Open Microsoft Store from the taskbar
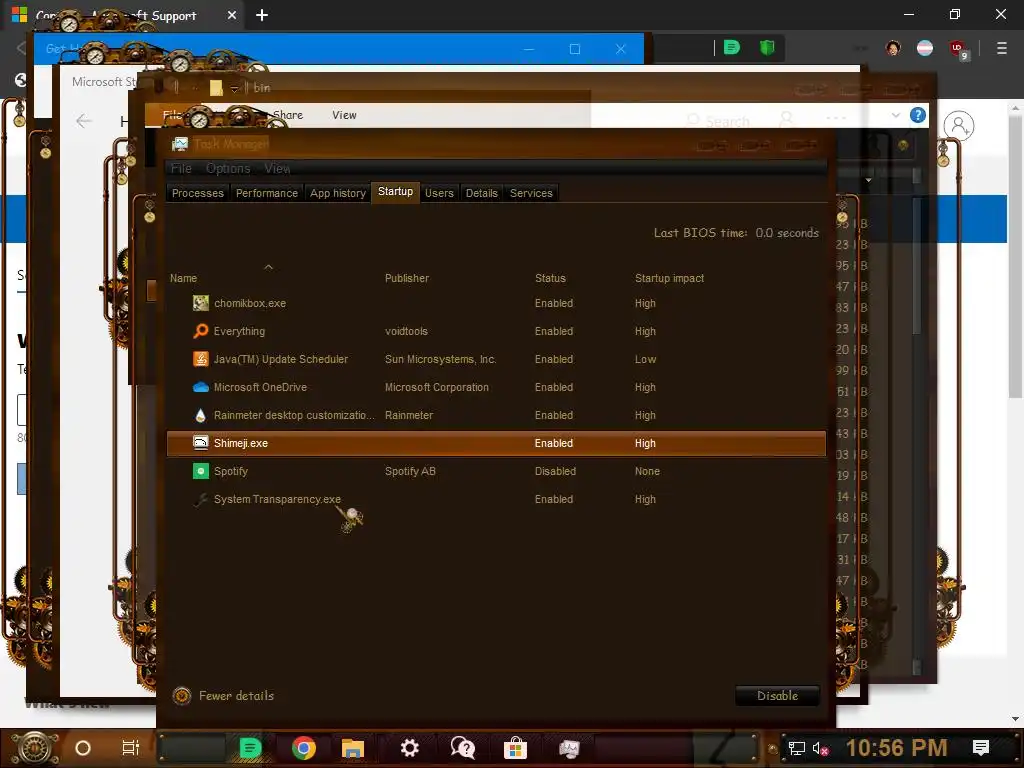This screenshot has width=1024, height=768. [515, 748]
